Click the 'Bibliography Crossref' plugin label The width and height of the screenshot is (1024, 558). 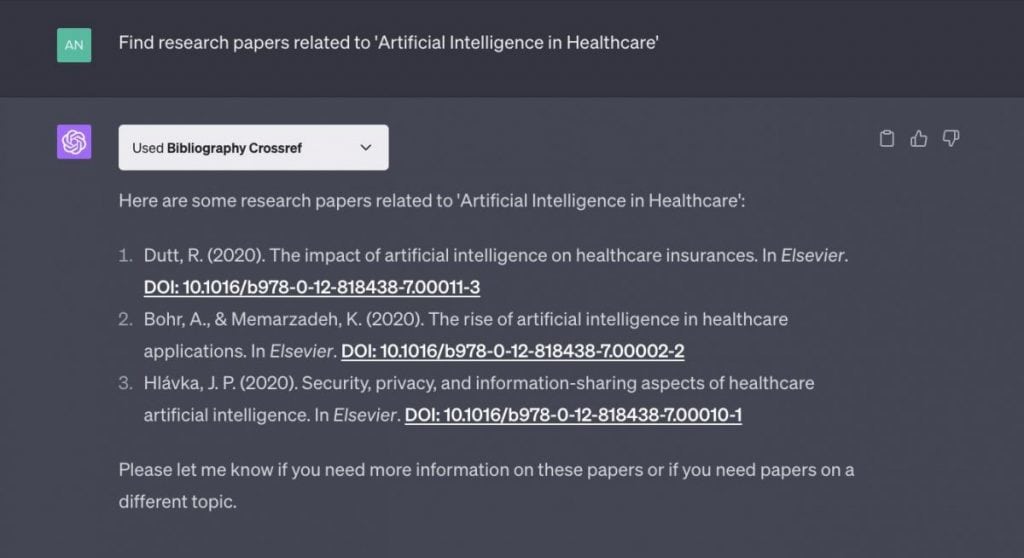point(234,148)
